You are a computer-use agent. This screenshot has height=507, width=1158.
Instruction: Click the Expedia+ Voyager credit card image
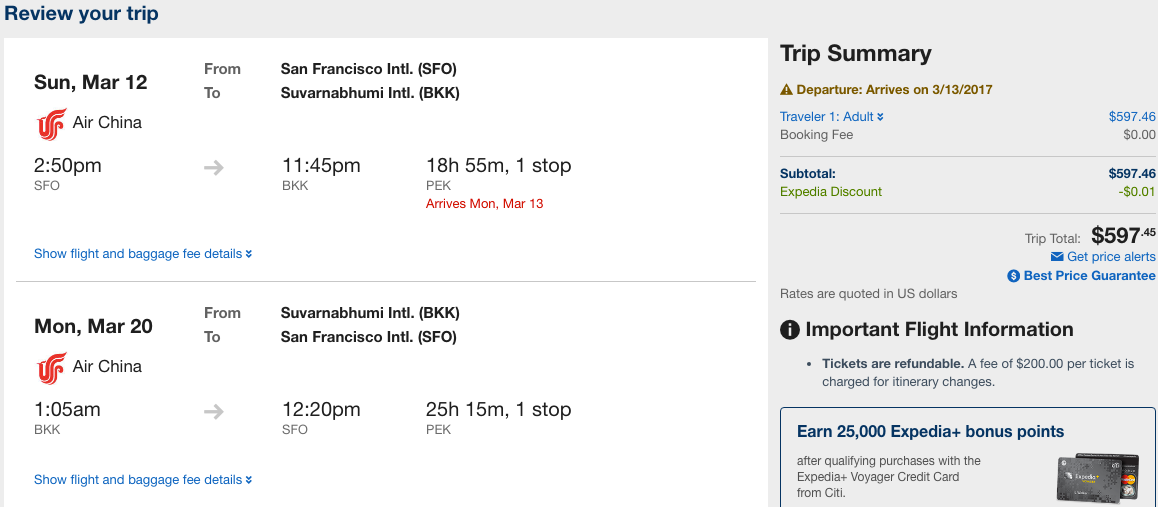(1098, 476)
